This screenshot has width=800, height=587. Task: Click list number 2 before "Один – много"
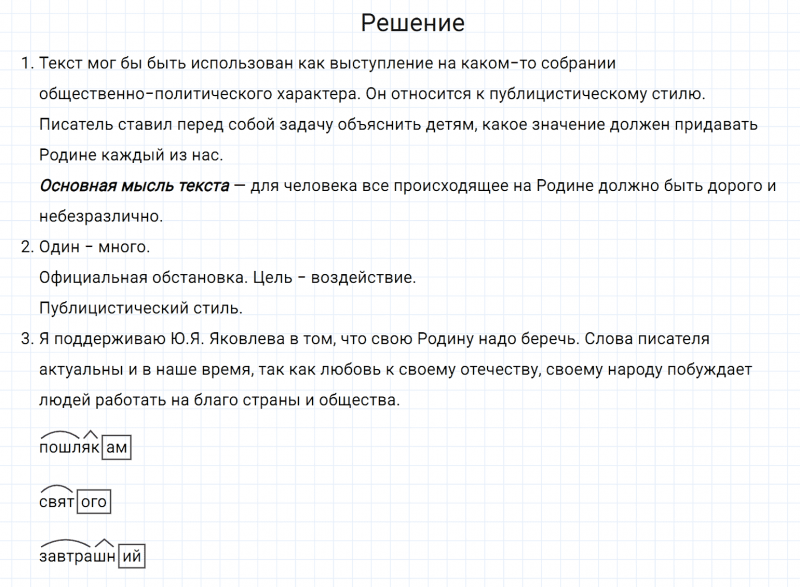(26, 246)
